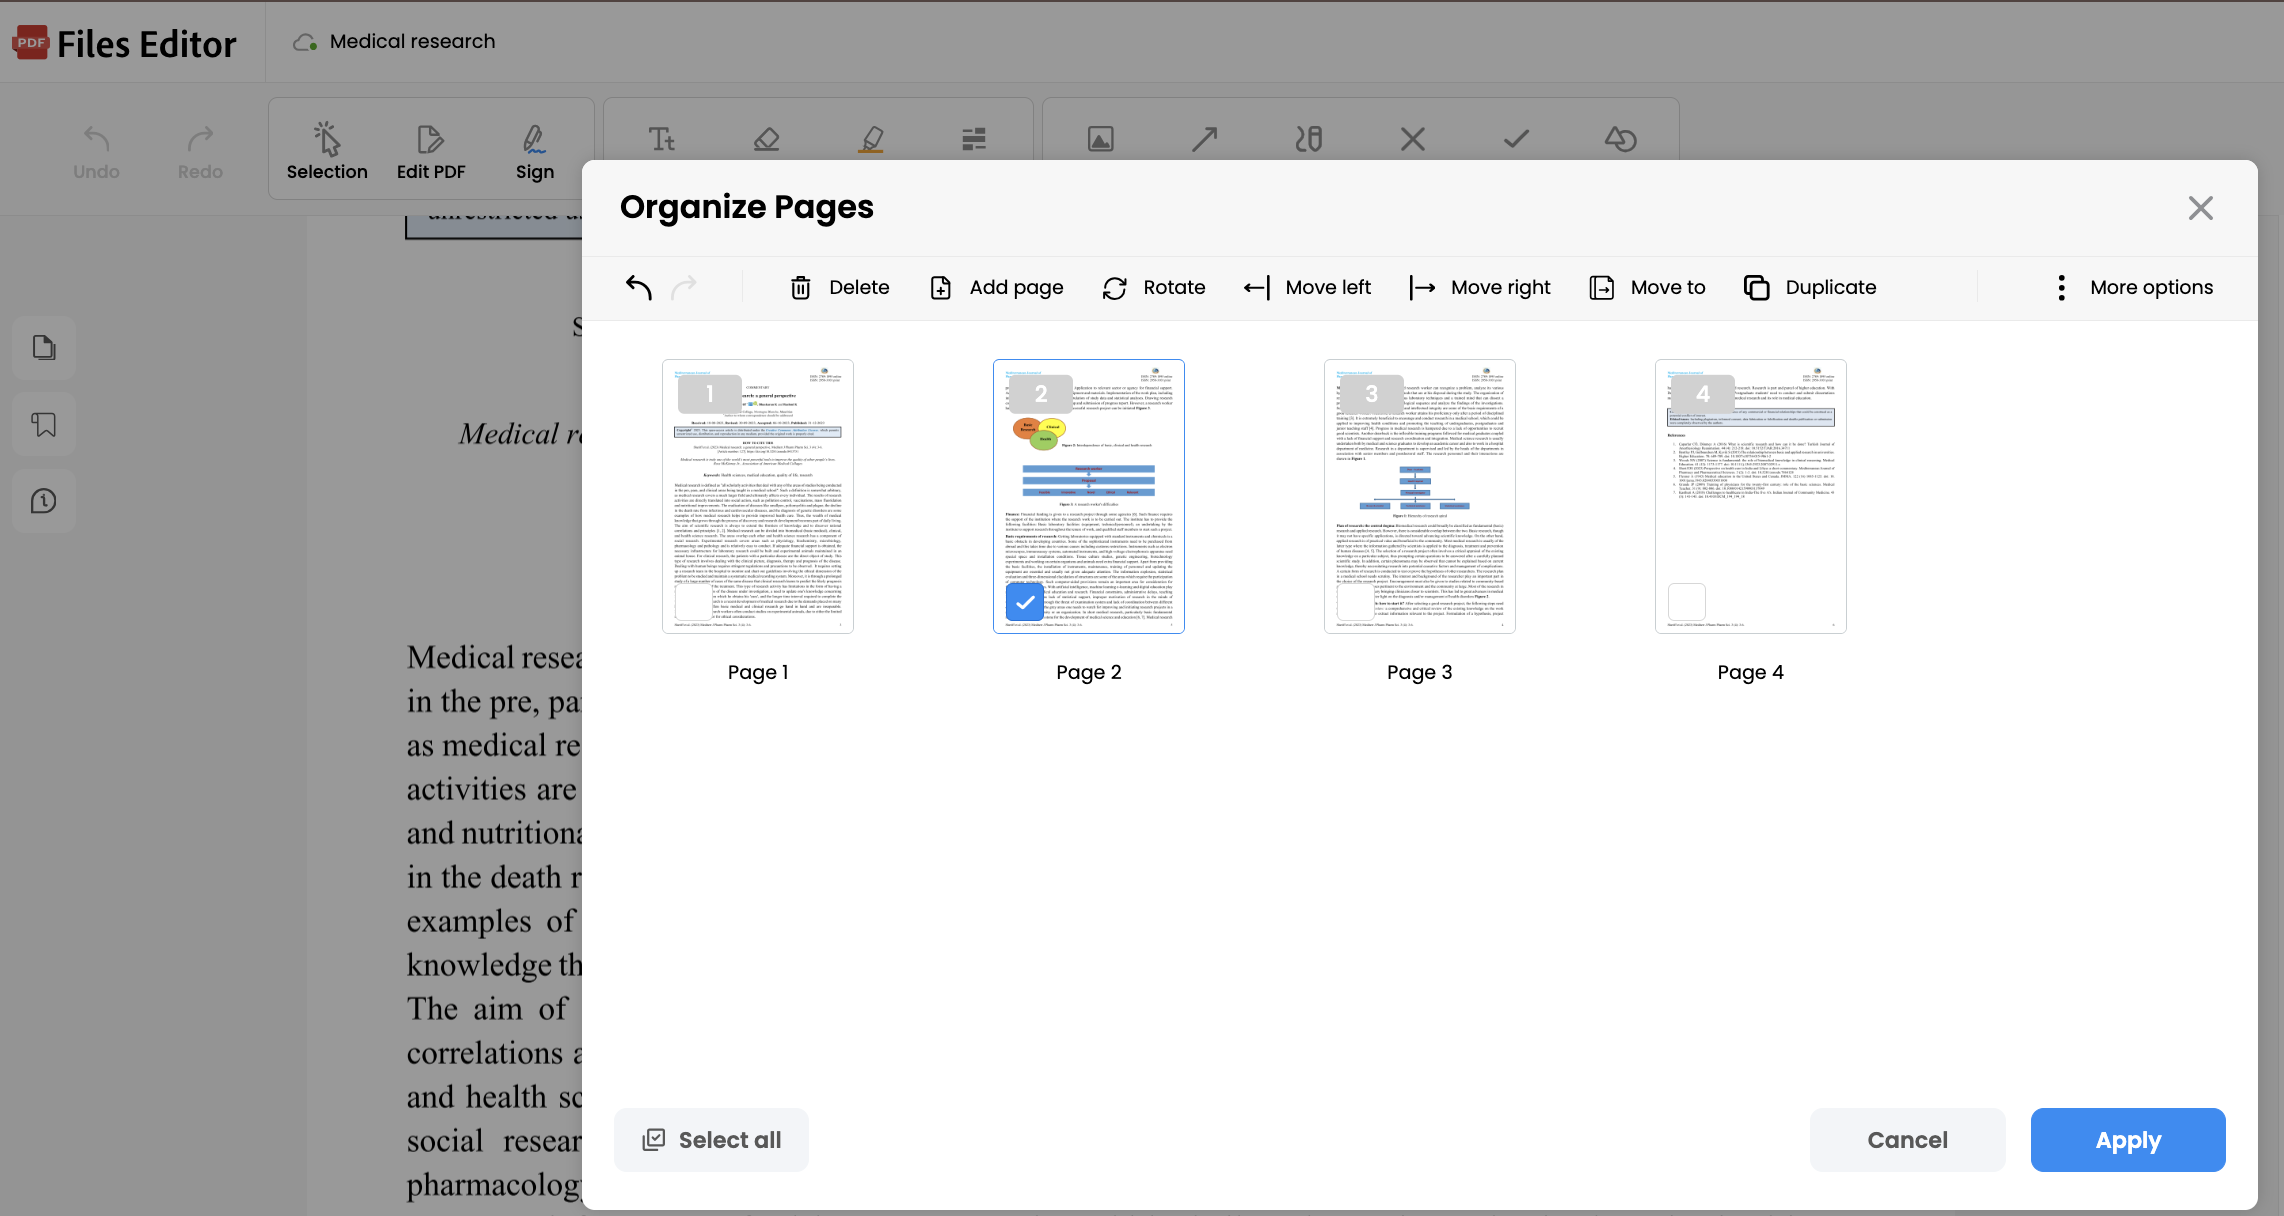The width and height of the screenshot is (2284, 1216).
Task: Click the Redo button in main toolbar
Action: click(x=200, y=151)
